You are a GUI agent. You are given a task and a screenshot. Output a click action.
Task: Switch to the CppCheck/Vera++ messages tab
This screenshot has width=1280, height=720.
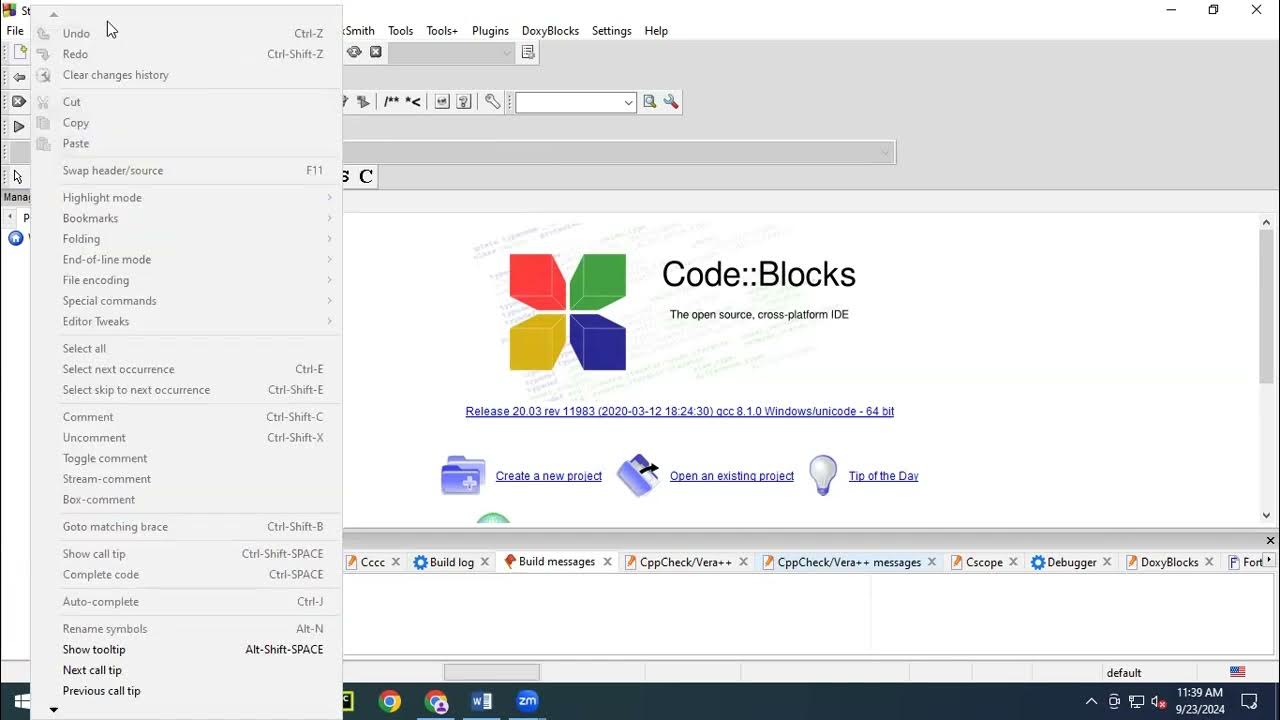[x=849, y=562]
